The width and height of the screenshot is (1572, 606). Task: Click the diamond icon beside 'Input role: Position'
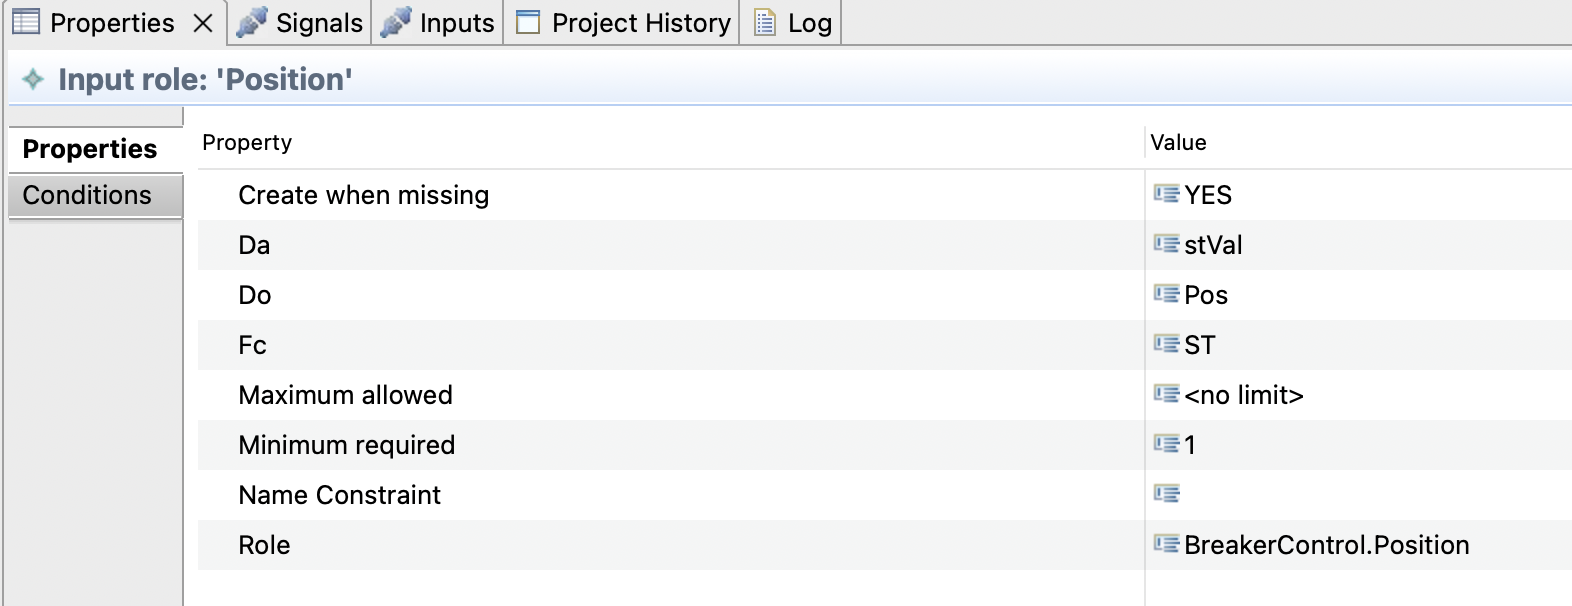click(x=31, y=79)
